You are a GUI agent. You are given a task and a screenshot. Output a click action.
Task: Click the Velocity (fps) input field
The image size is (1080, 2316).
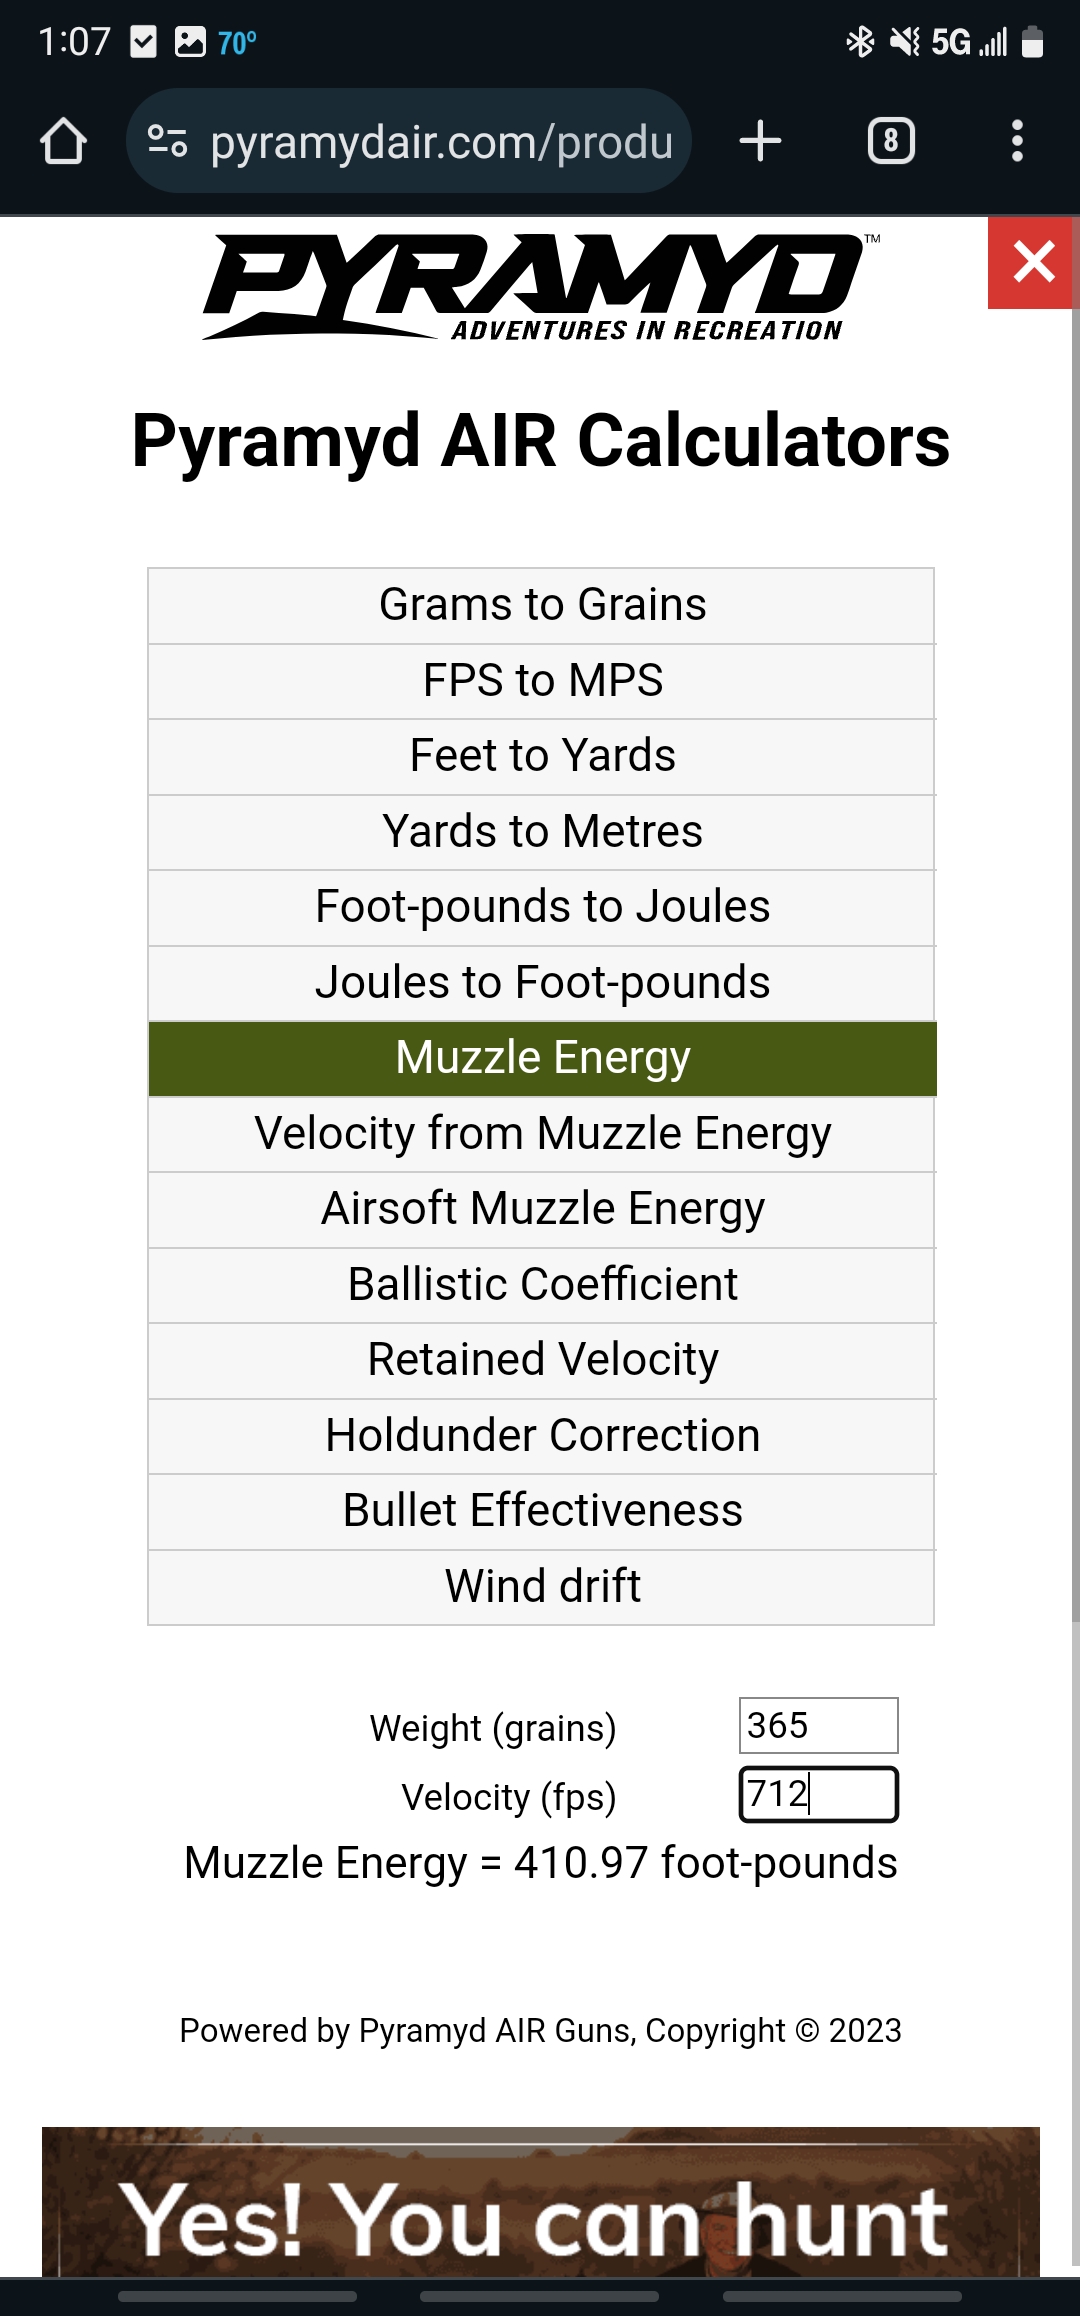(x=818, y=1794)
